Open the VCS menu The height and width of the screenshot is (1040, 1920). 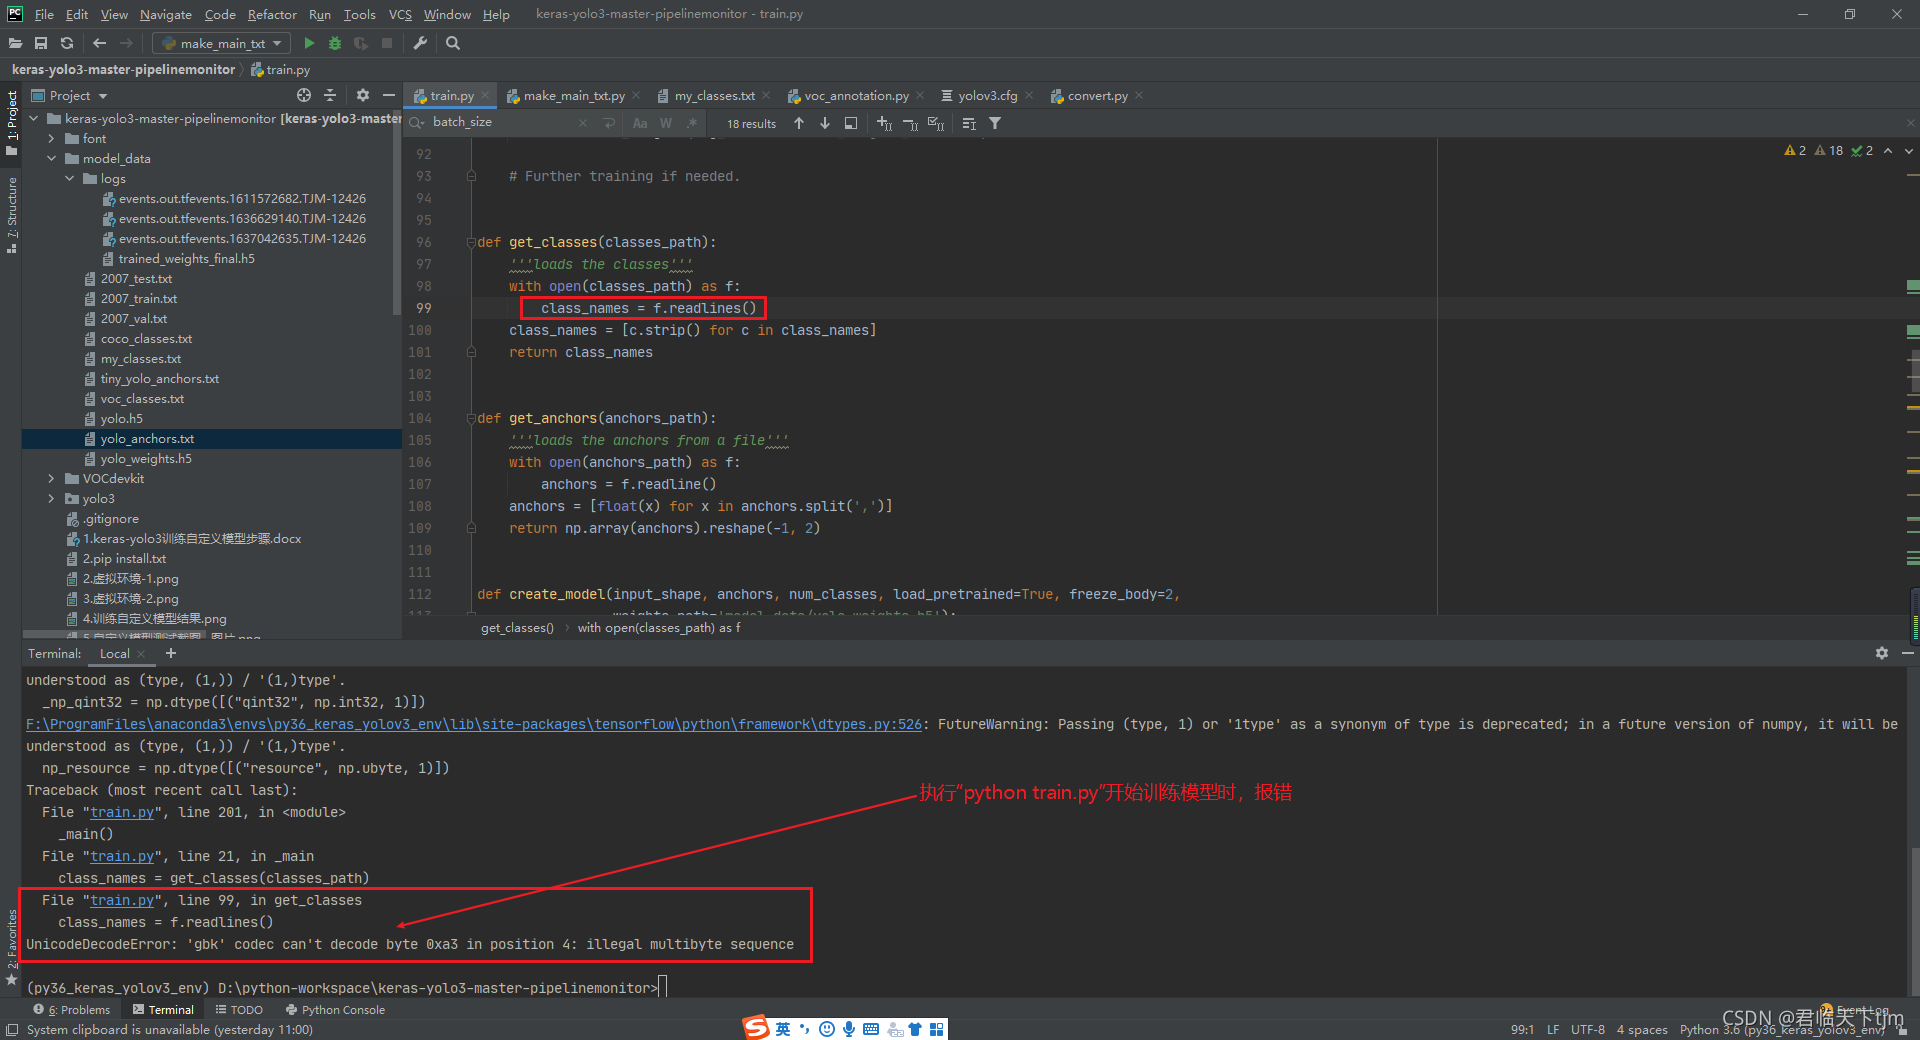(399, 14)
